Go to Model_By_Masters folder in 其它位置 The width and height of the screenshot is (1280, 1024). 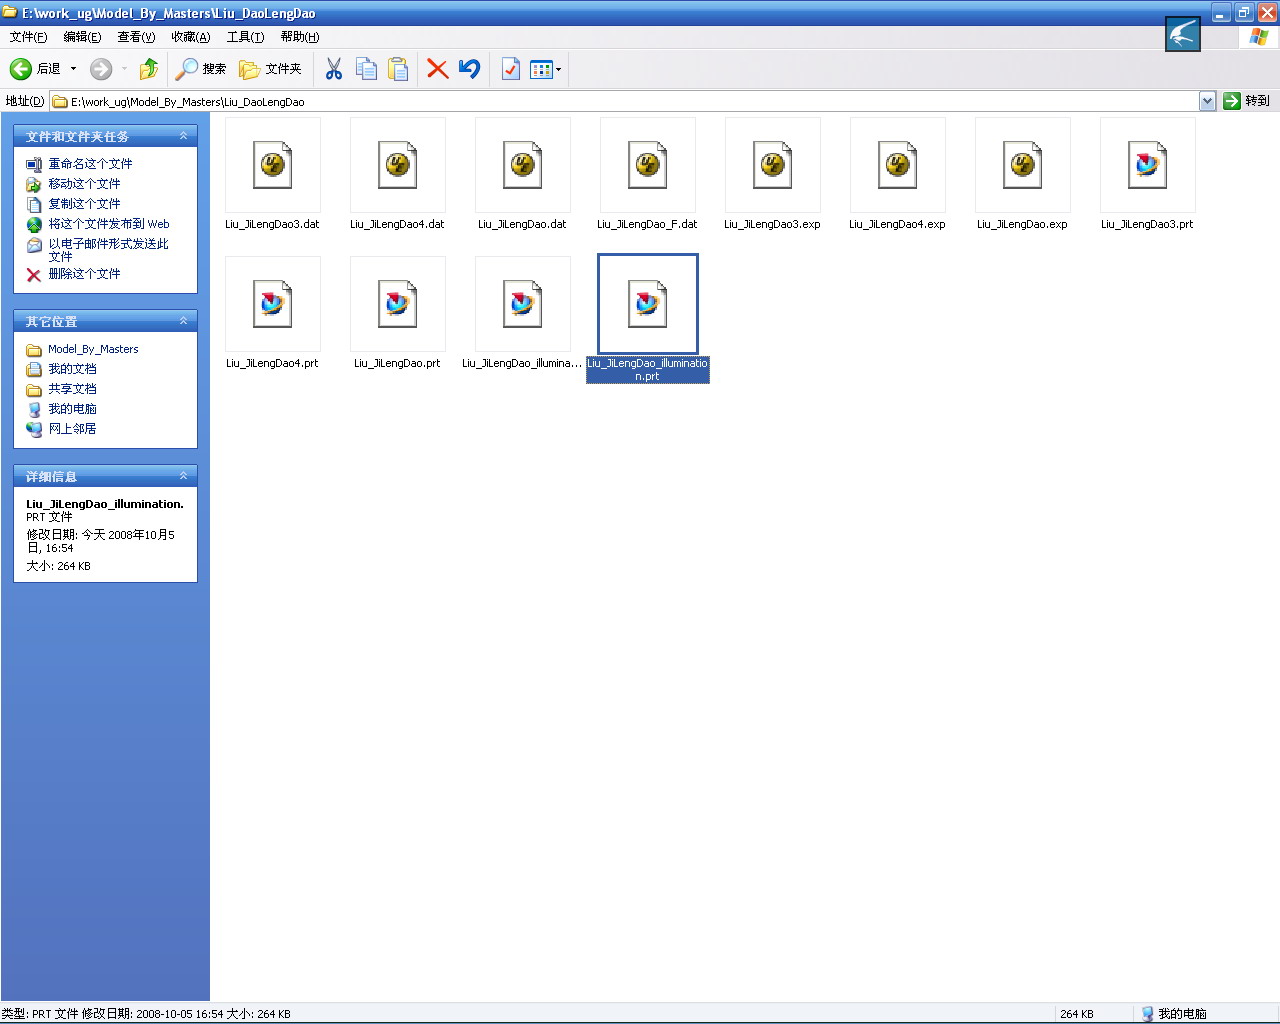tap(93, 349)
